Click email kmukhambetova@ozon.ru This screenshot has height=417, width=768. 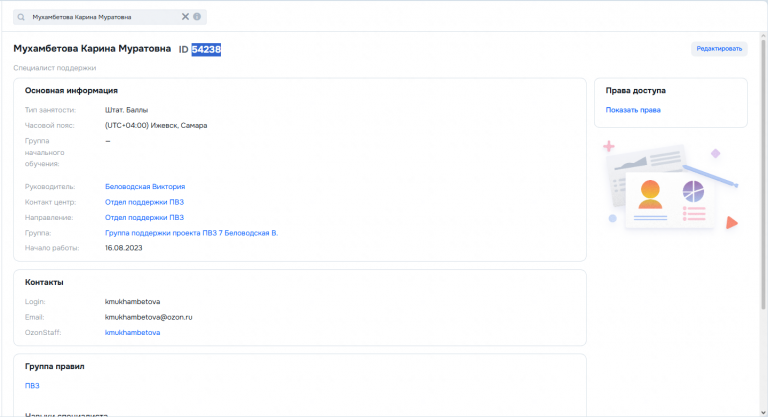tap(148, 317)
